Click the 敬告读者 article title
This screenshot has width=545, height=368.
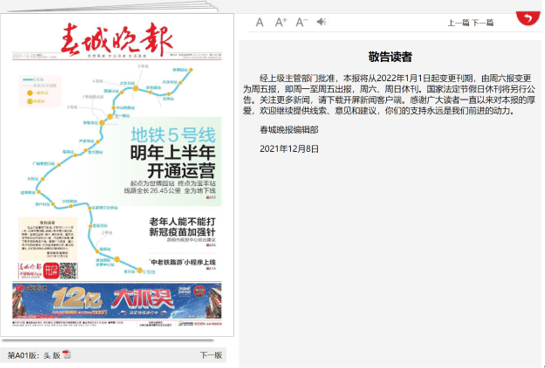390,57
